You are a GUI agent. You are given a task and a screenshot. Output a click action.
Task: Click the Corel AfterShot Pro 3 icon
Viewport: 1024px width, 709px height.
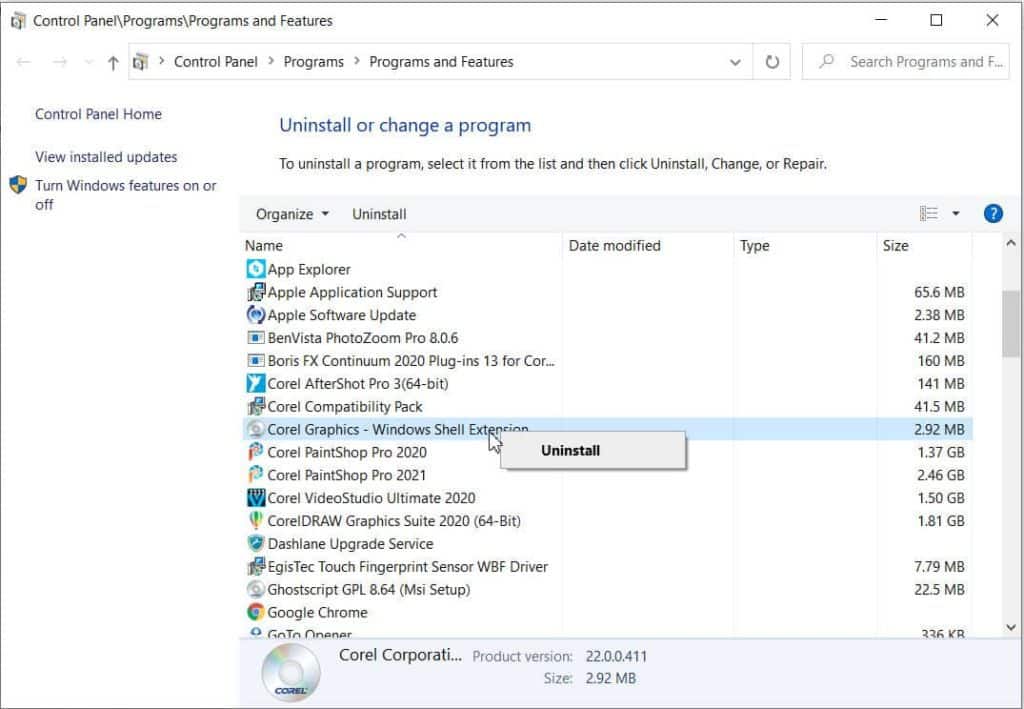click(x=256, y=383)
